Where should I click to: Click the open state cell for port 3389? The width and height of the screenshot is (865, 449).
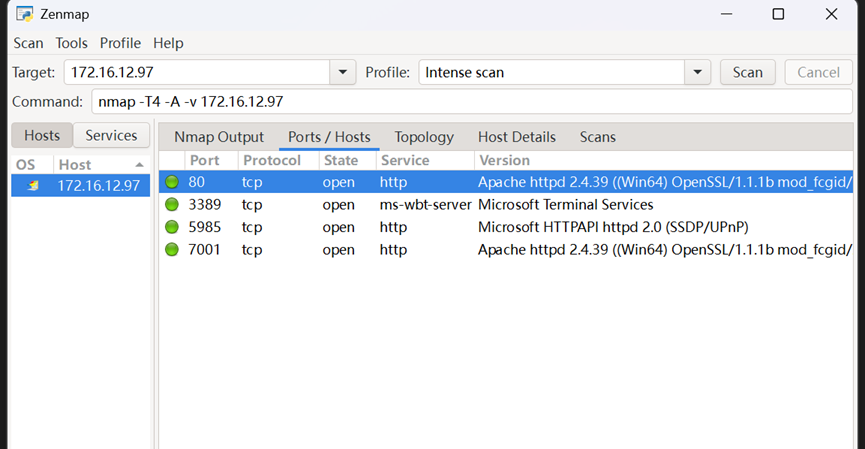pyautogui.click(x=339, y=205)
